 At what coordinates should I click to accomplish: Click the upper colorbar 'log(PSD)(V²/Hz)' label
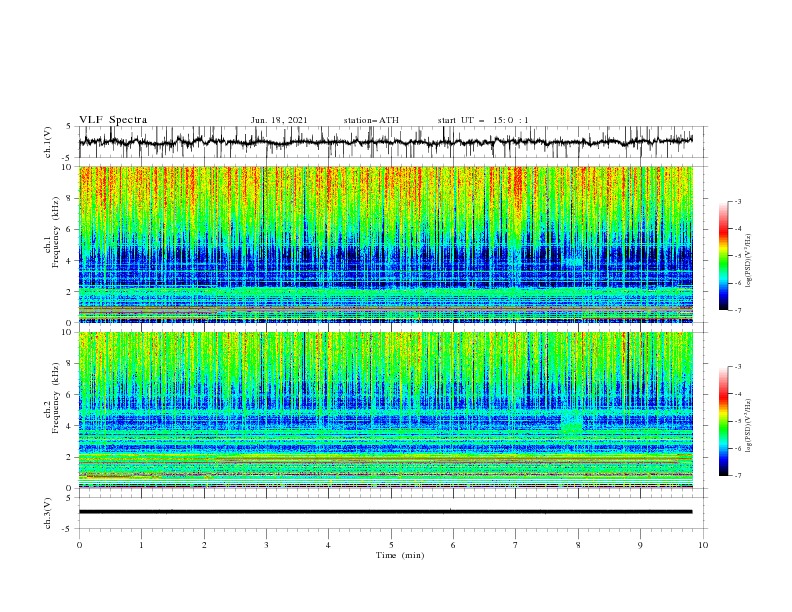coord(748,261)
